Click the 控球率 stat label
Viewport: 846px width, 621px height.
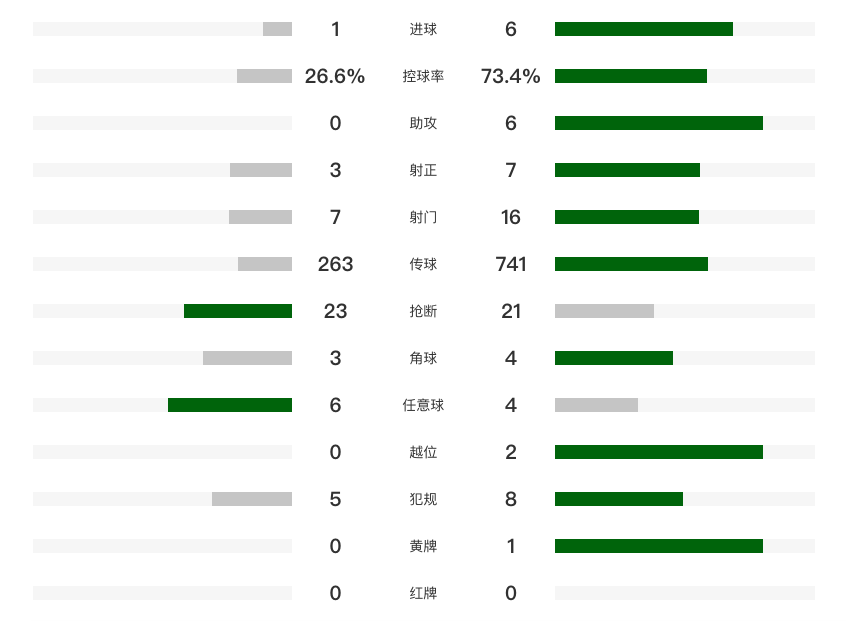(x=423, y=76)
